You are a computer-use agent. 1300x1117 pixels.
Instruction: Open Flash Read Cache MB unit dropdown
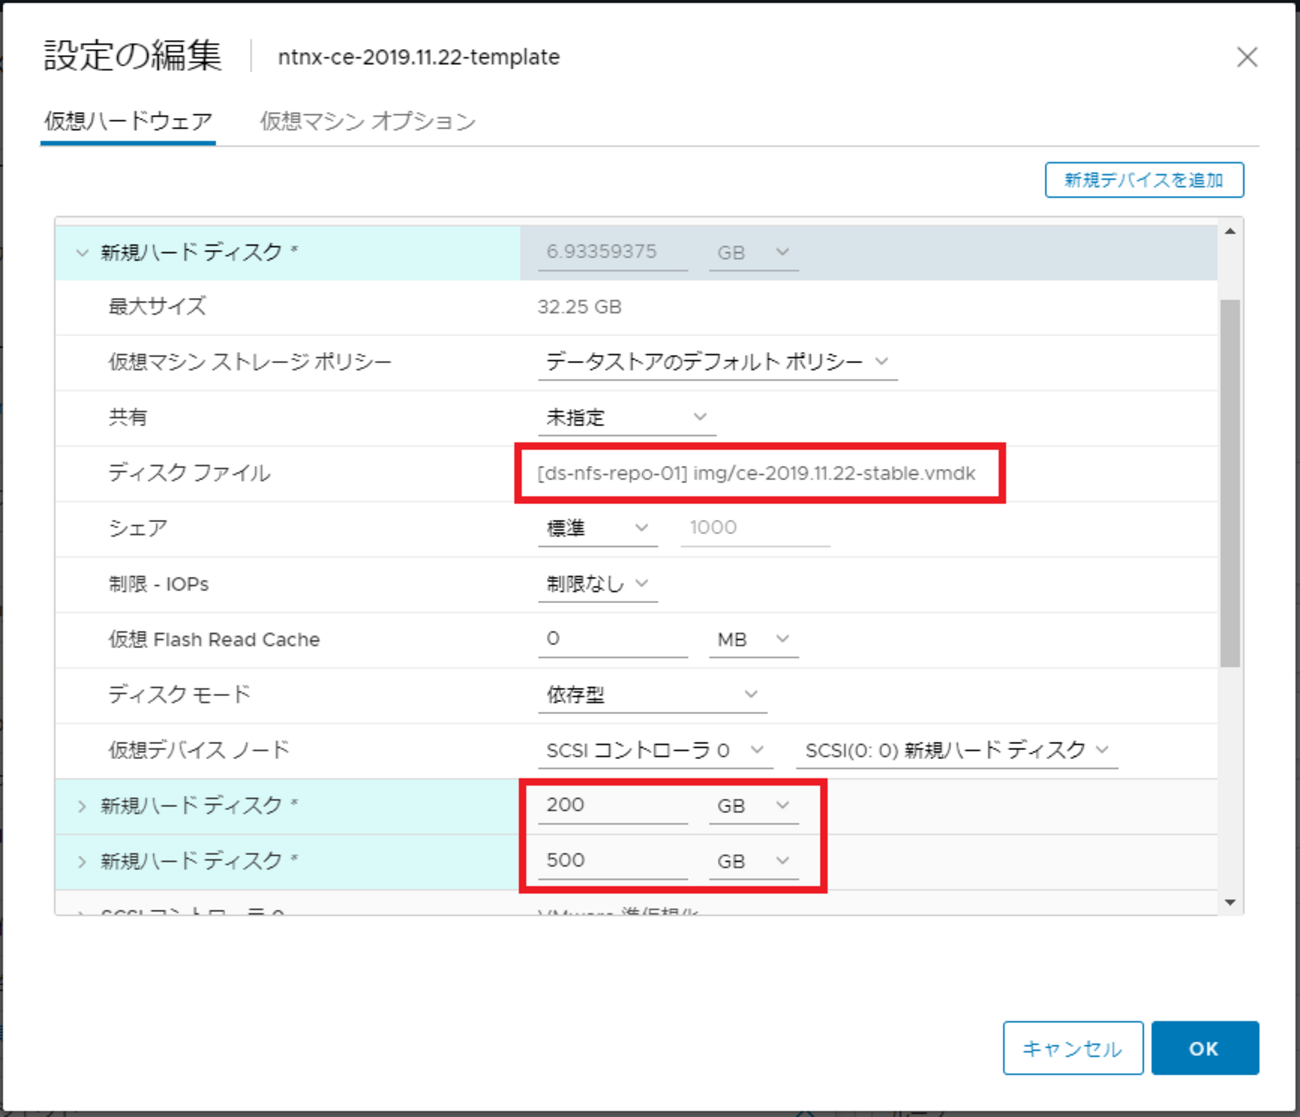(753, 639)
